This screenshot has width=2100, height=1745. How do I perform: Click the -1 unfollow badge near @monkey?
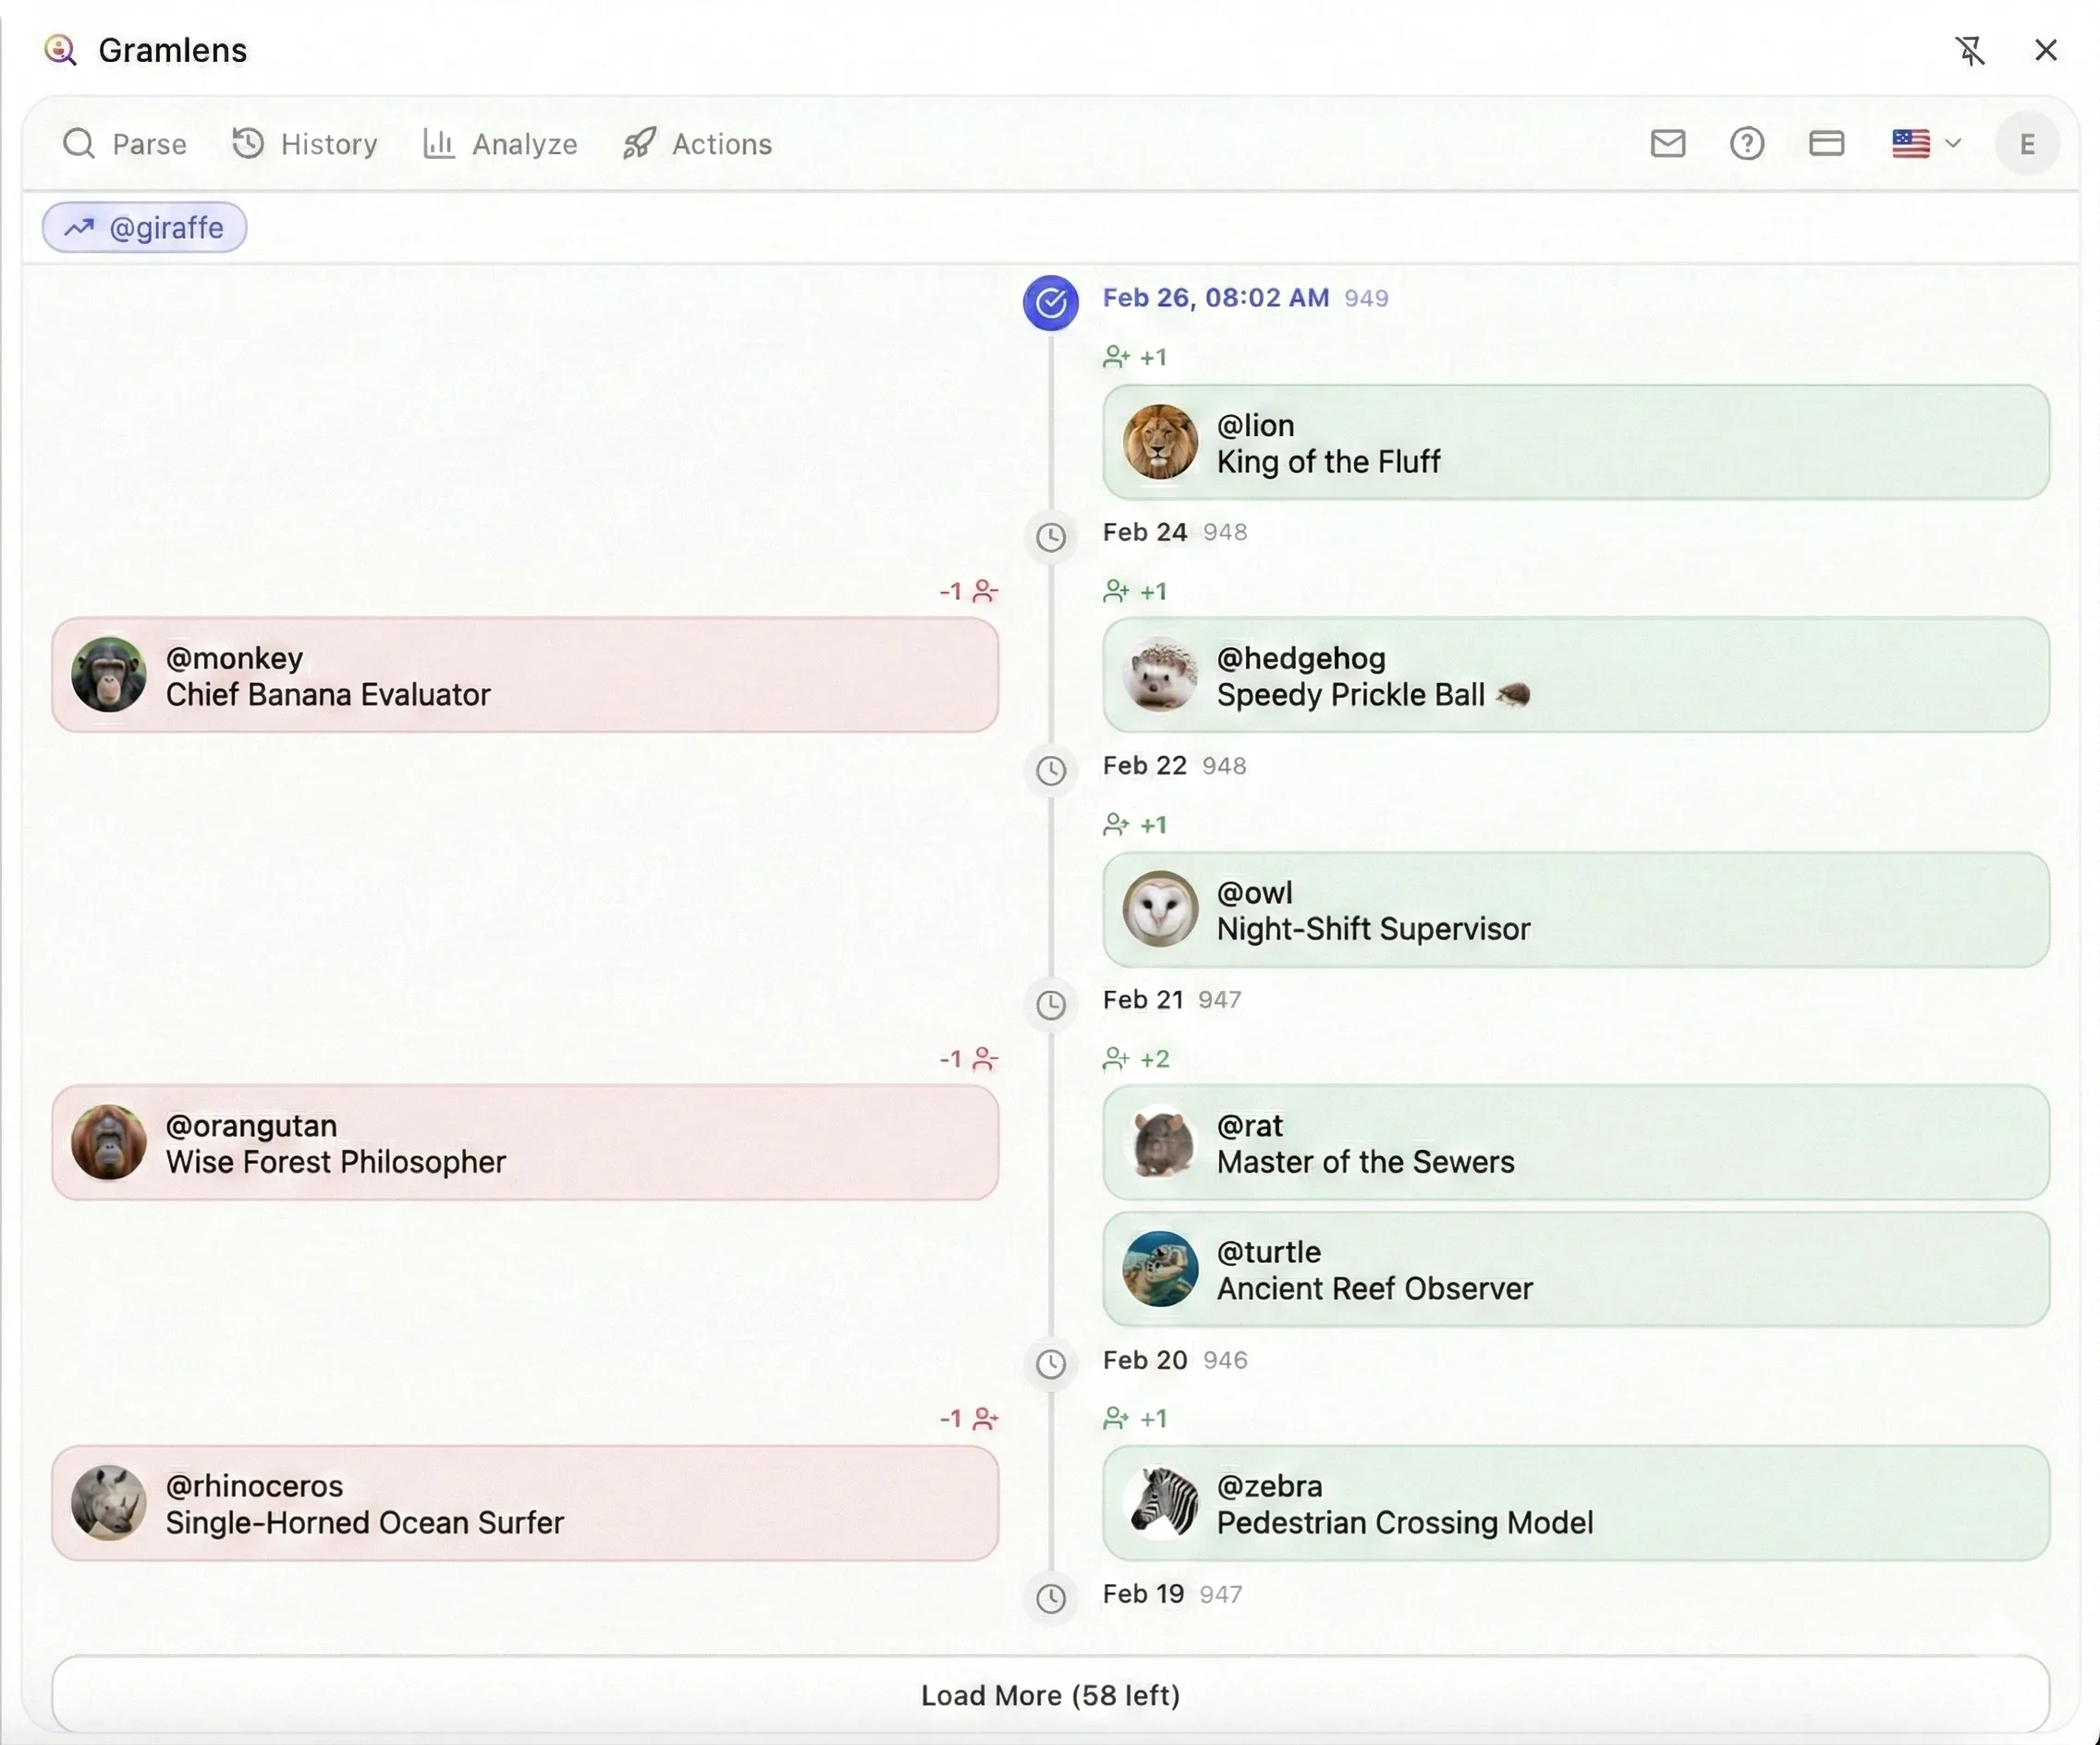[966, 591]
